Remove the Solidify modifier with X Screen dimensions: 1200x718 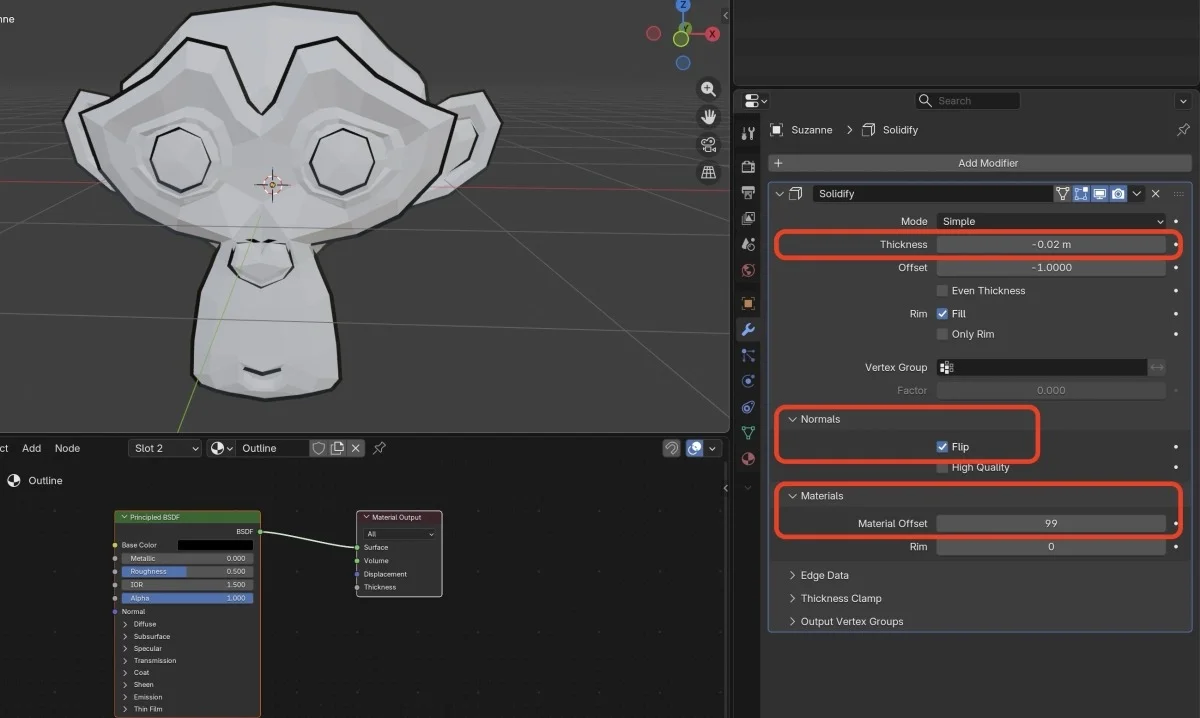point(1155,194)
